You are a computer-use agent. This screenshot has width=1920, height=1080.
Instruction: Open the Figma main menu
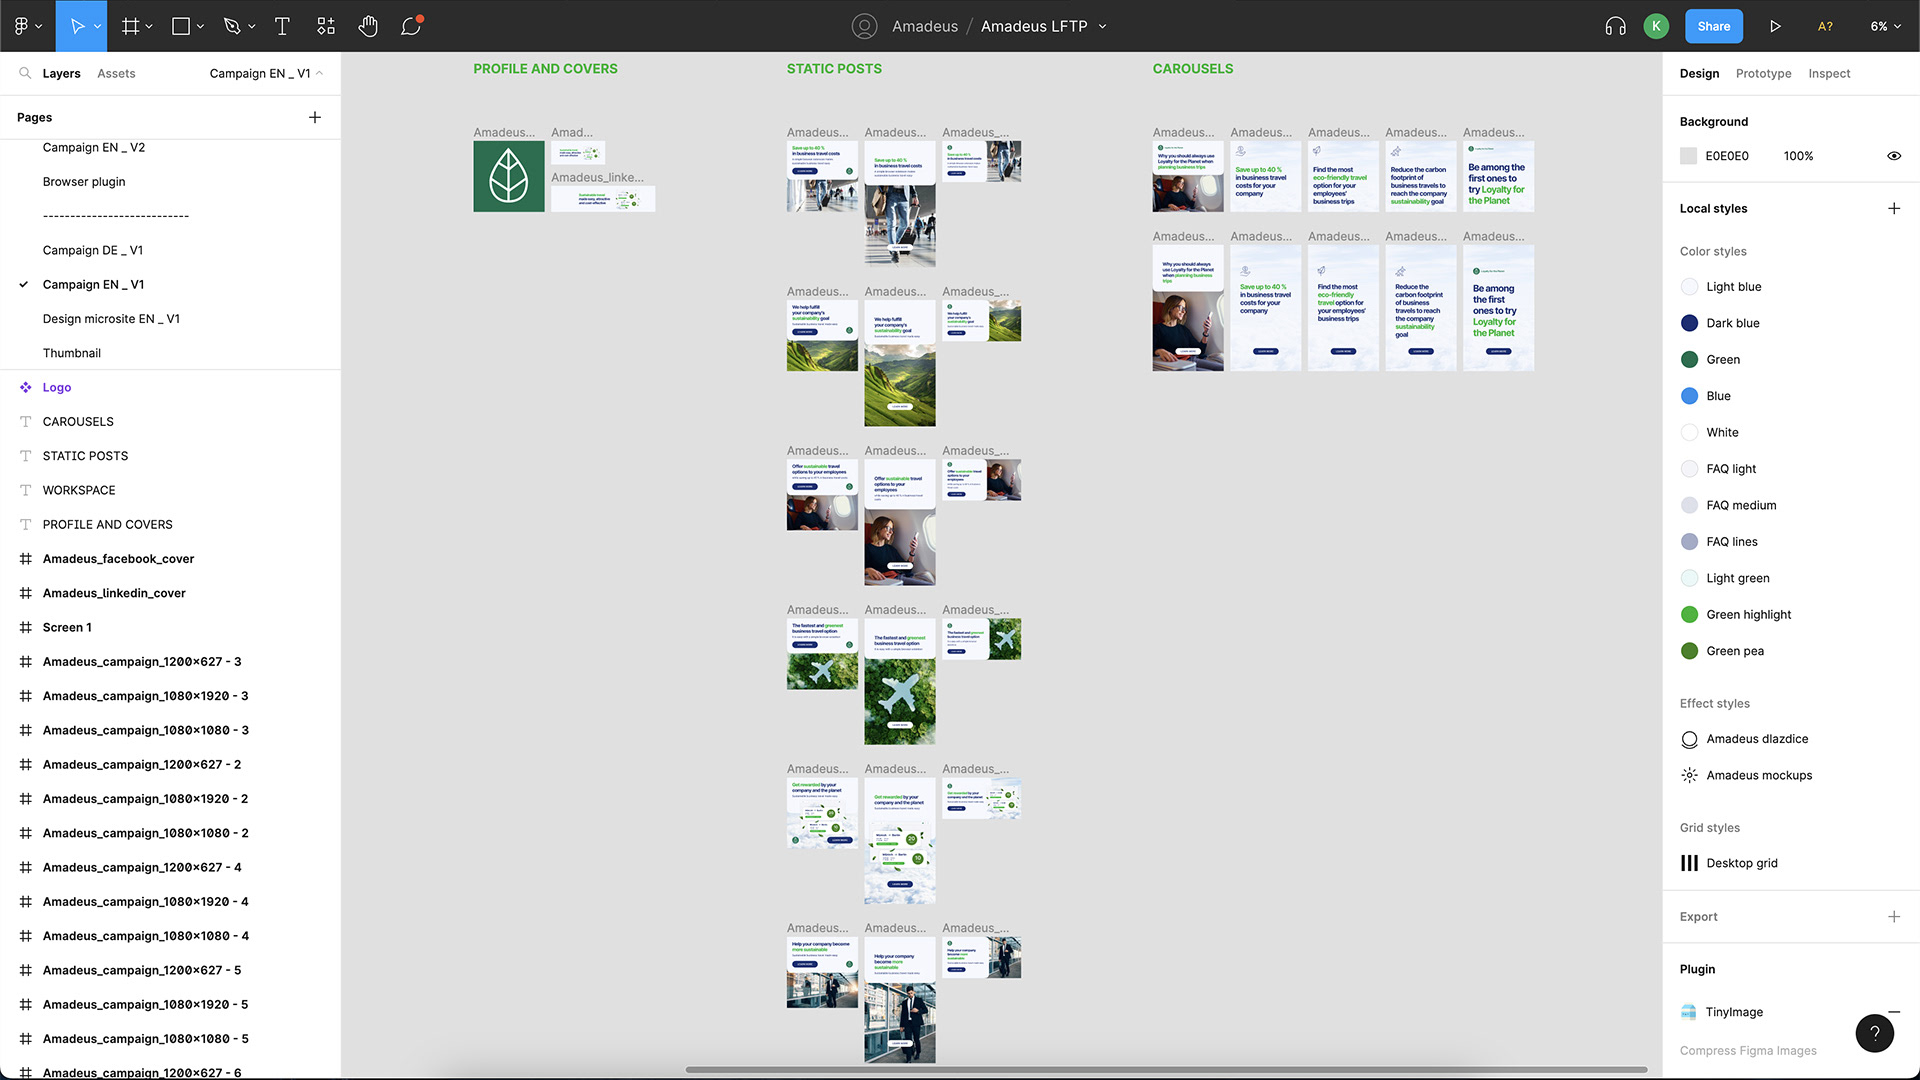[x=27, y=27]
